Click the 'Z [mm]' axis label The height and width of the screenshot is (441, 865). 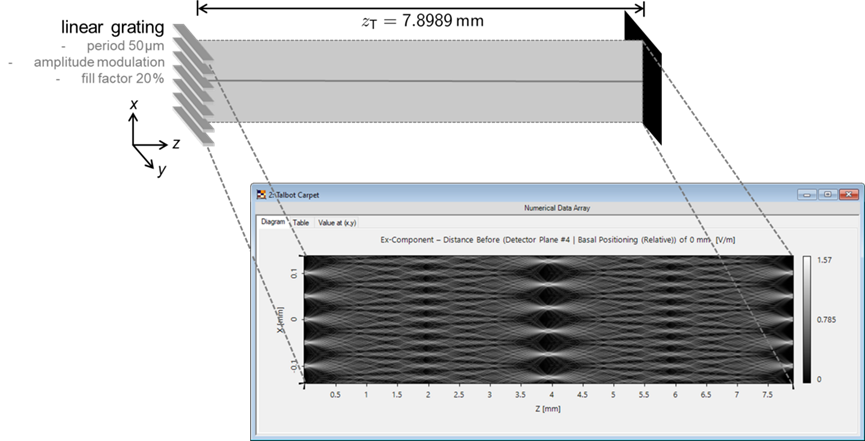[548, 409]
